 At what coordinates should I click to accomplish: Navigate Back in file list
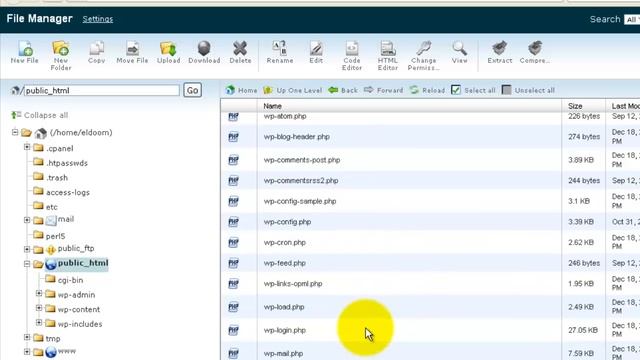(x=343, y=90)
